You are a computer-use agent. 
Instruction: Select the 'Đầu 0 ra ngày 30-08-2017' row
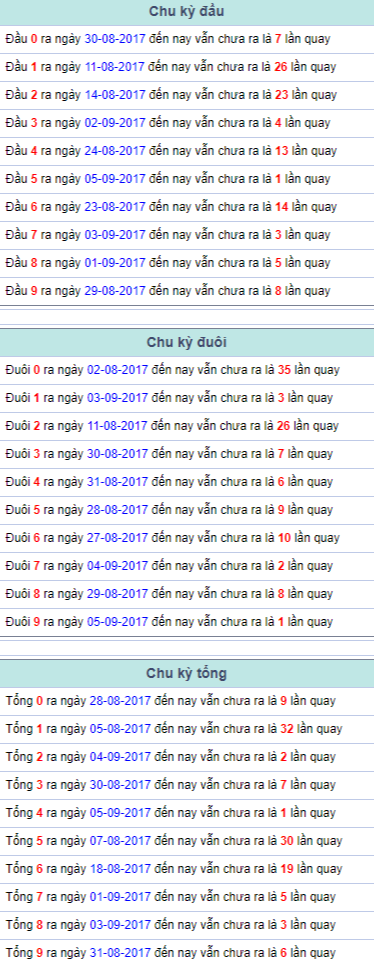(187, 39)
